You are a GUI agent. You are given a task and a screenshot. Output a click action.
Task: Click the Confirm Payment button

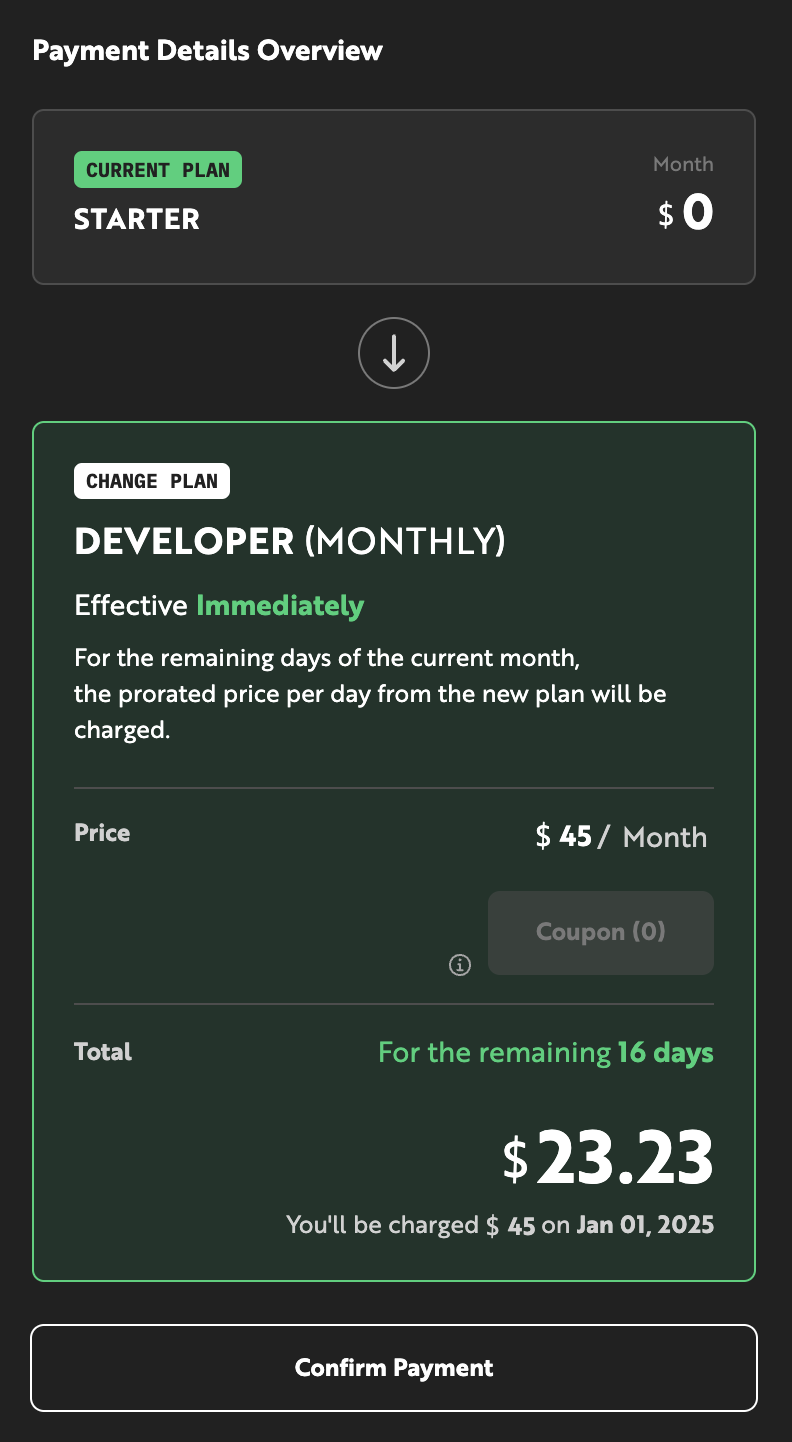coord(394,1368)
